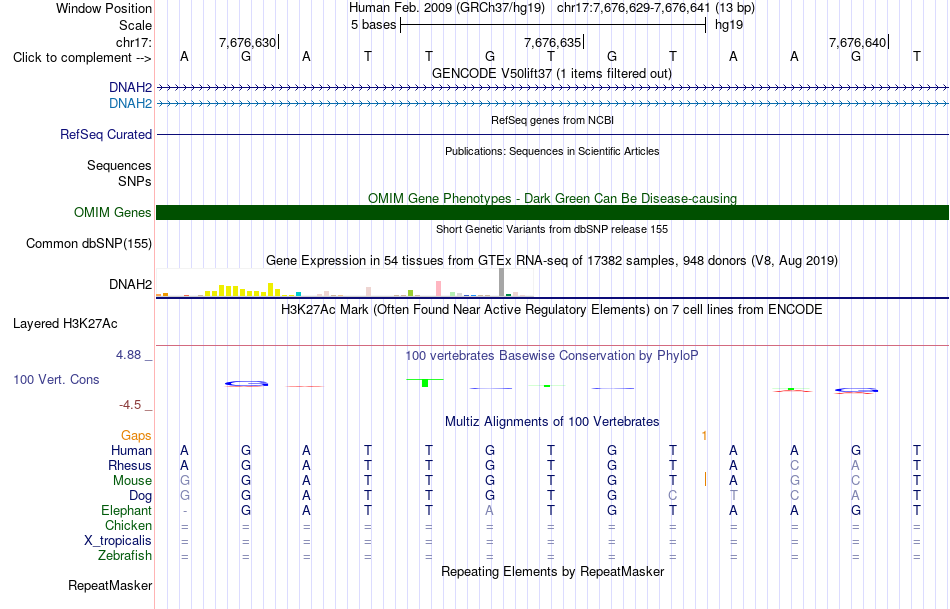The image size is (950, 609).
Task: Click the Dog species label
Action: (x=141, y=496)
